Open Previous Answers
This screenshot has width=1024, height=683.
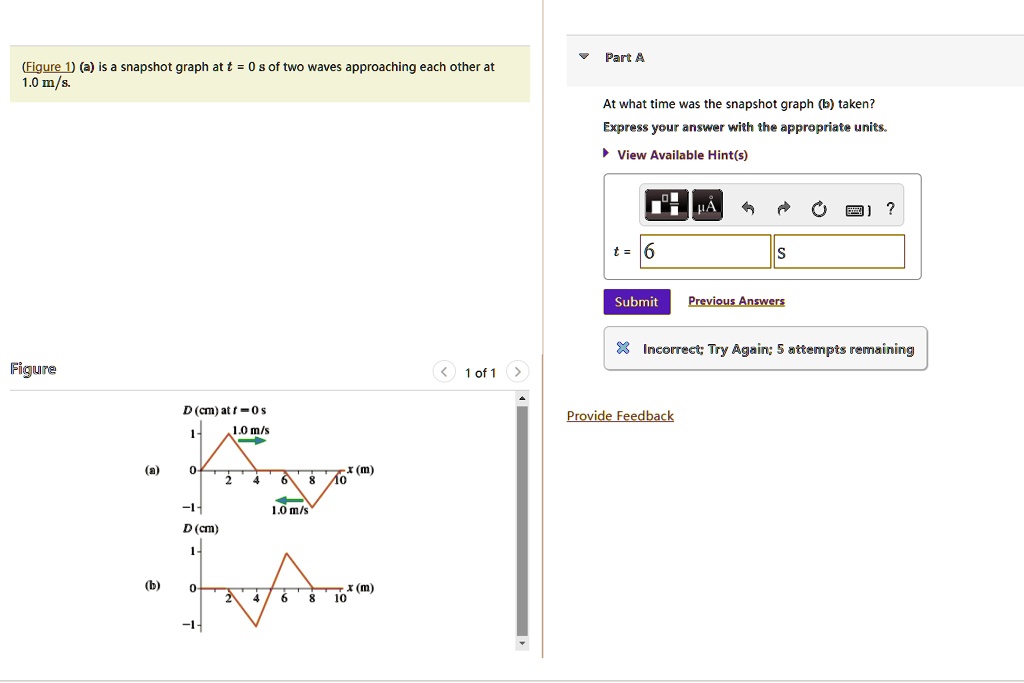[736, 300]
